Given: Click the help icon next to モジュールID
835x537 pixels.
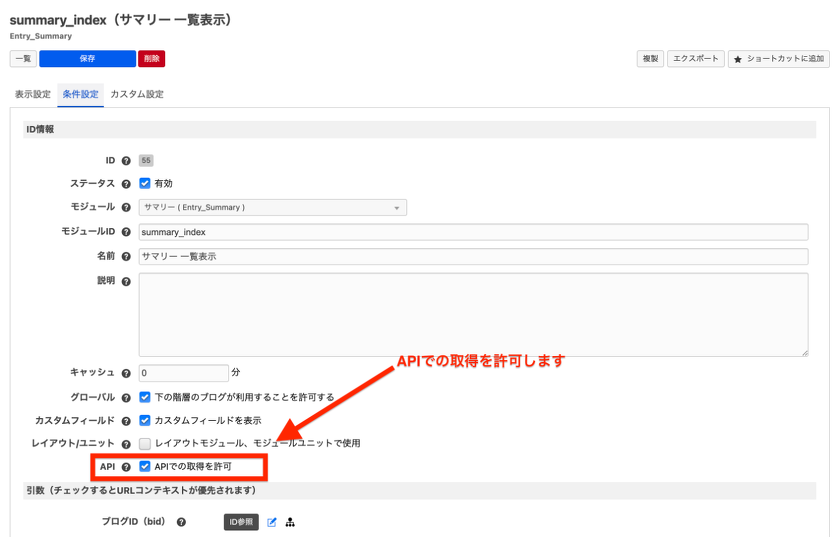Looking at the screenshot, I should click(126, 232).
